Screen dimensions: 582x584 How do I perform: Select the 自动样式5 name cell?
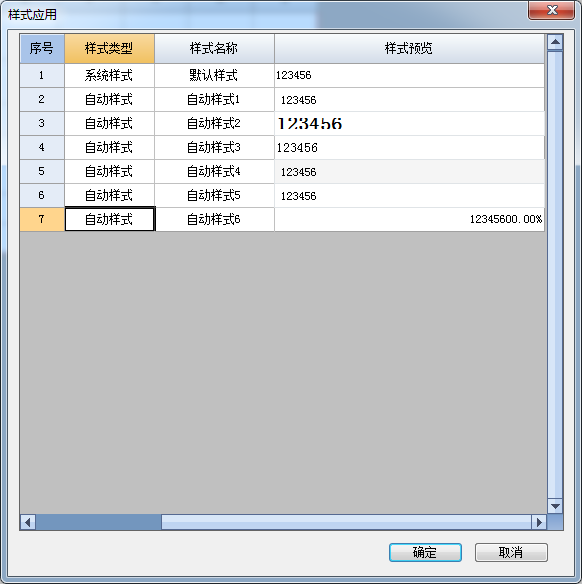coord(214,196)
